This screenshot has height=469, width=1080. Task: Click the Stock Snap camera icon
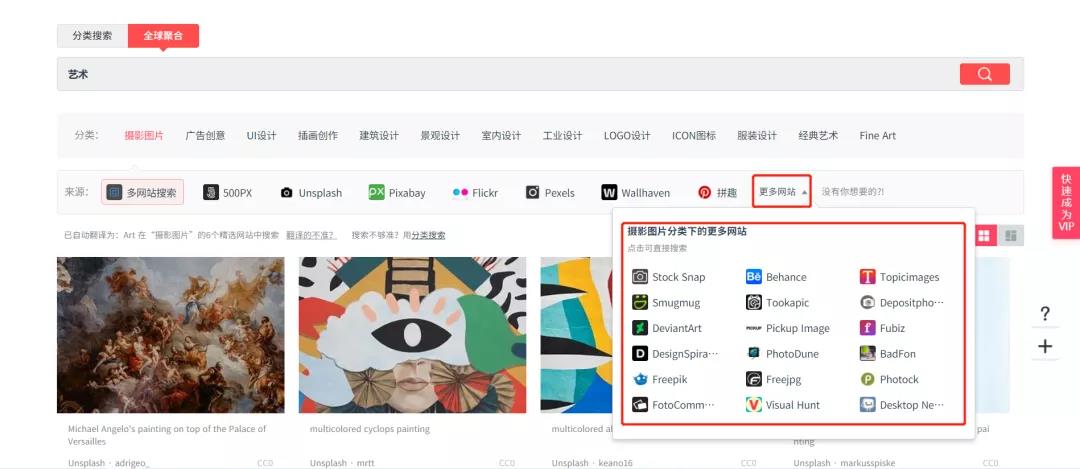(640, 277)
